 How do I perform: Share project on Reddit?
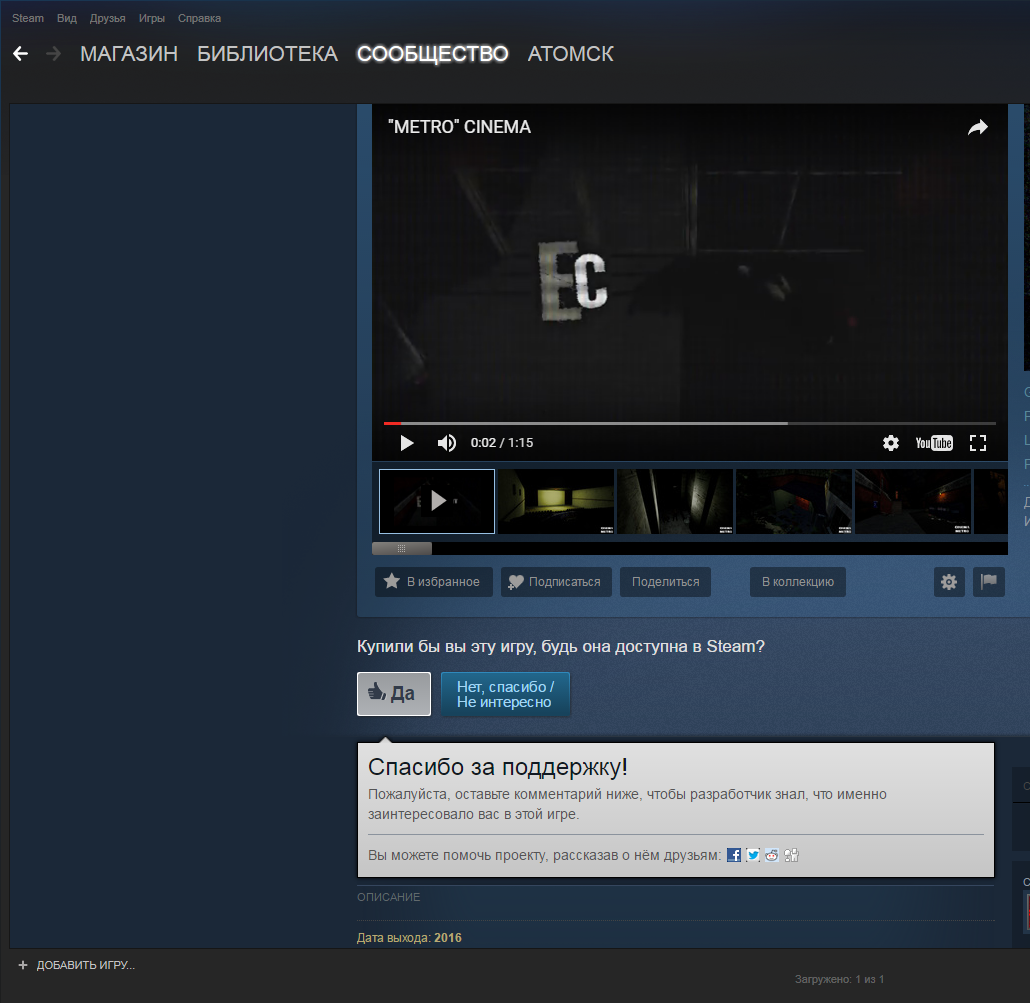[x=772, y=855]
